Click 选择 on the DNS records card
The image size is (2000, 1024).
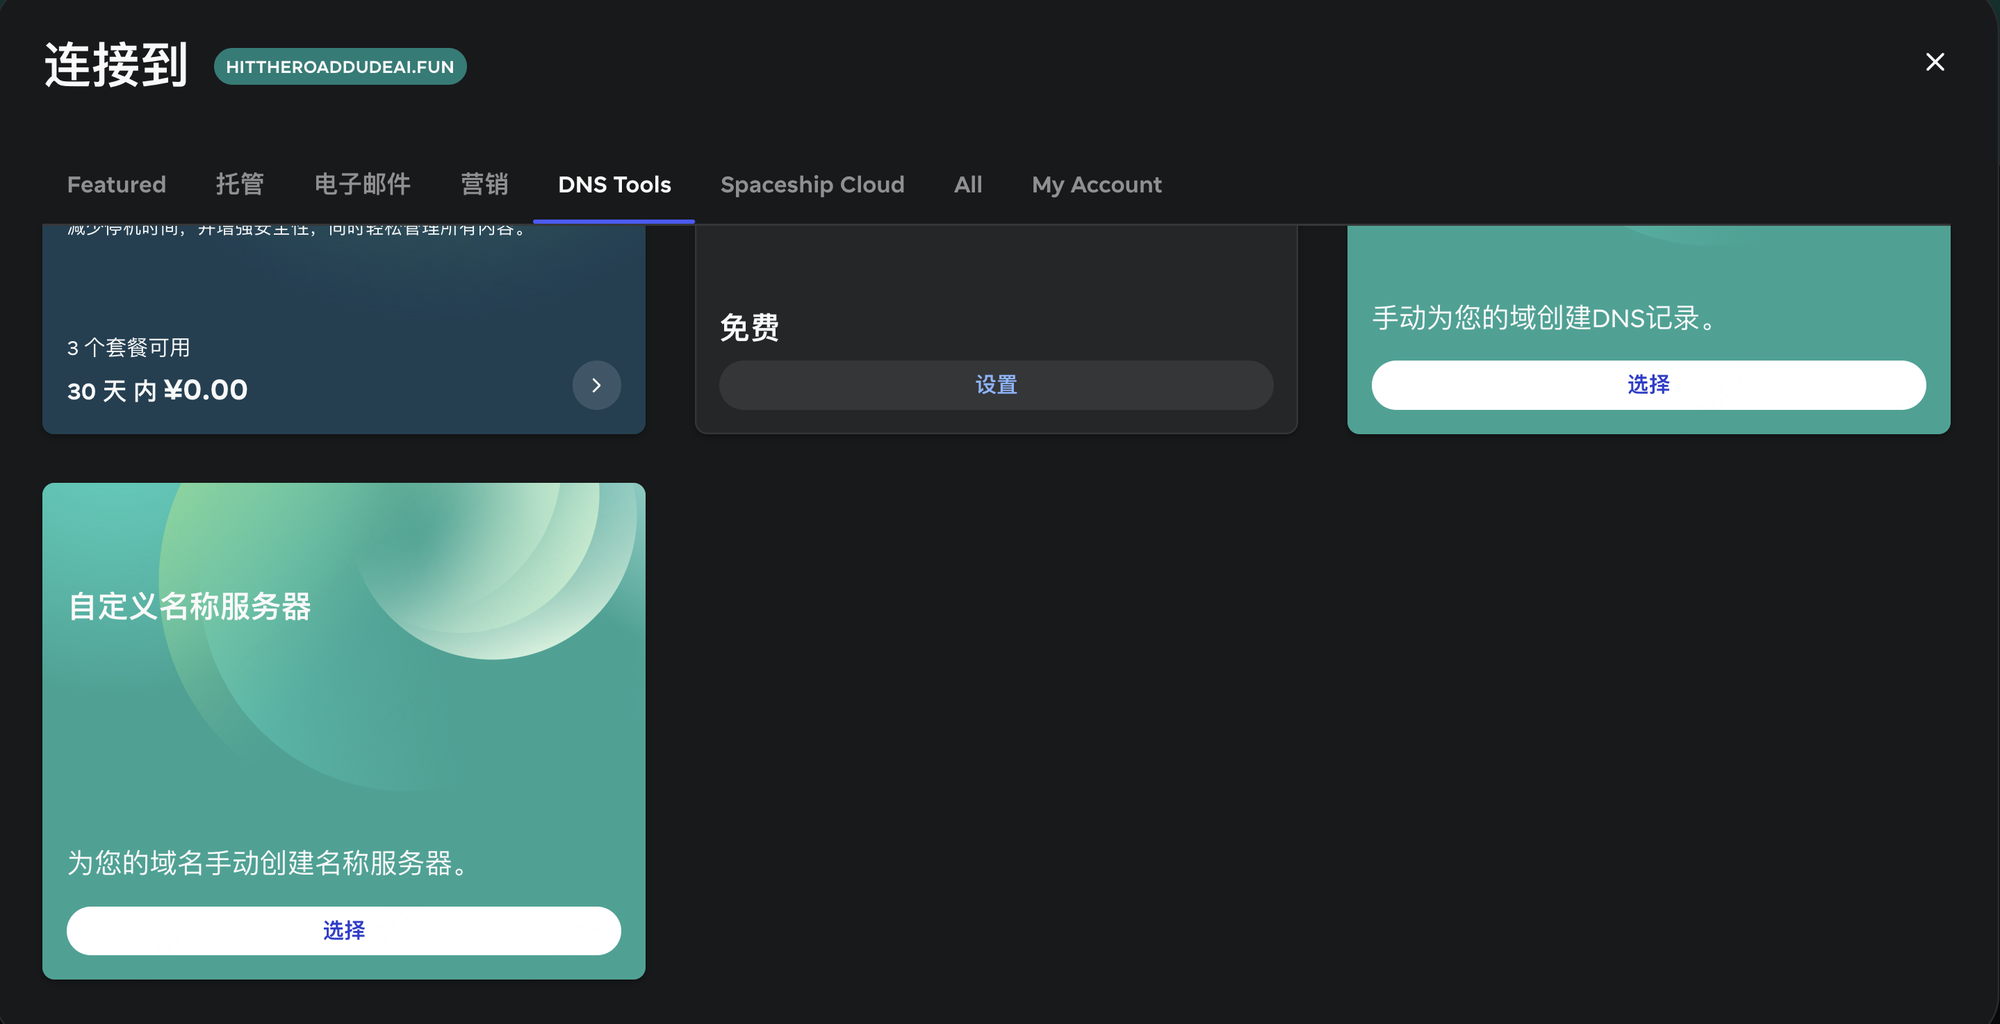[x=1648, y=385]
